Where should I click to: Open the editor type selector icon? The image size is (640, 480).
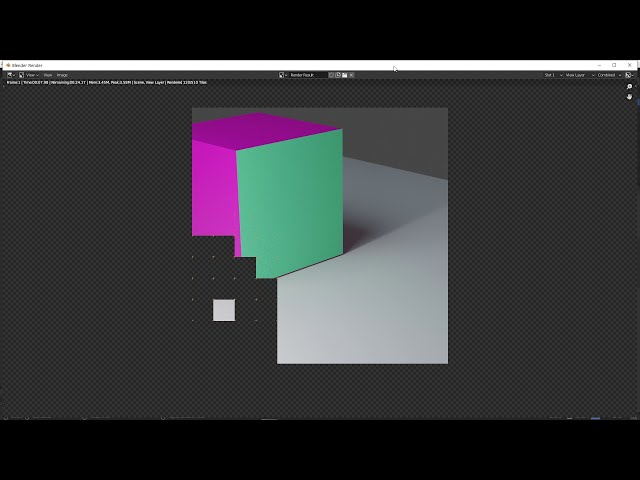(11, 75)
